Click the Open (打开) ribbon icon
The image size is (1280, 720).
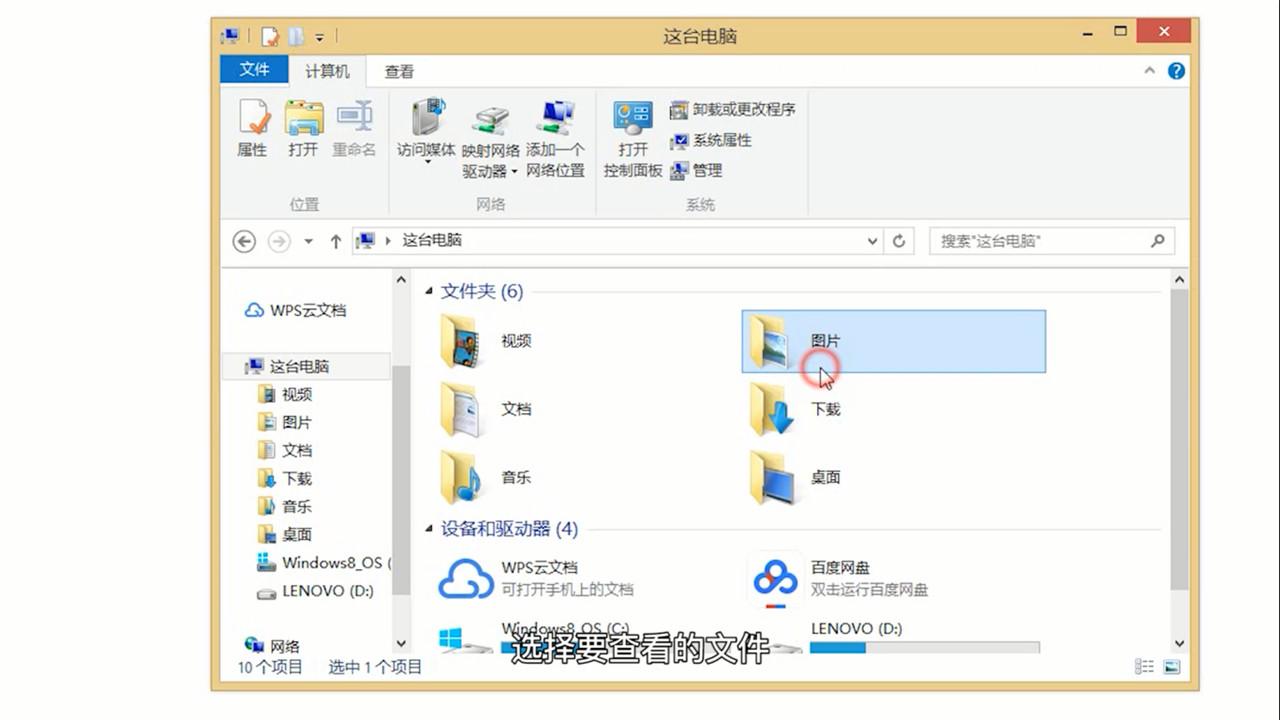tap(303, 128)
